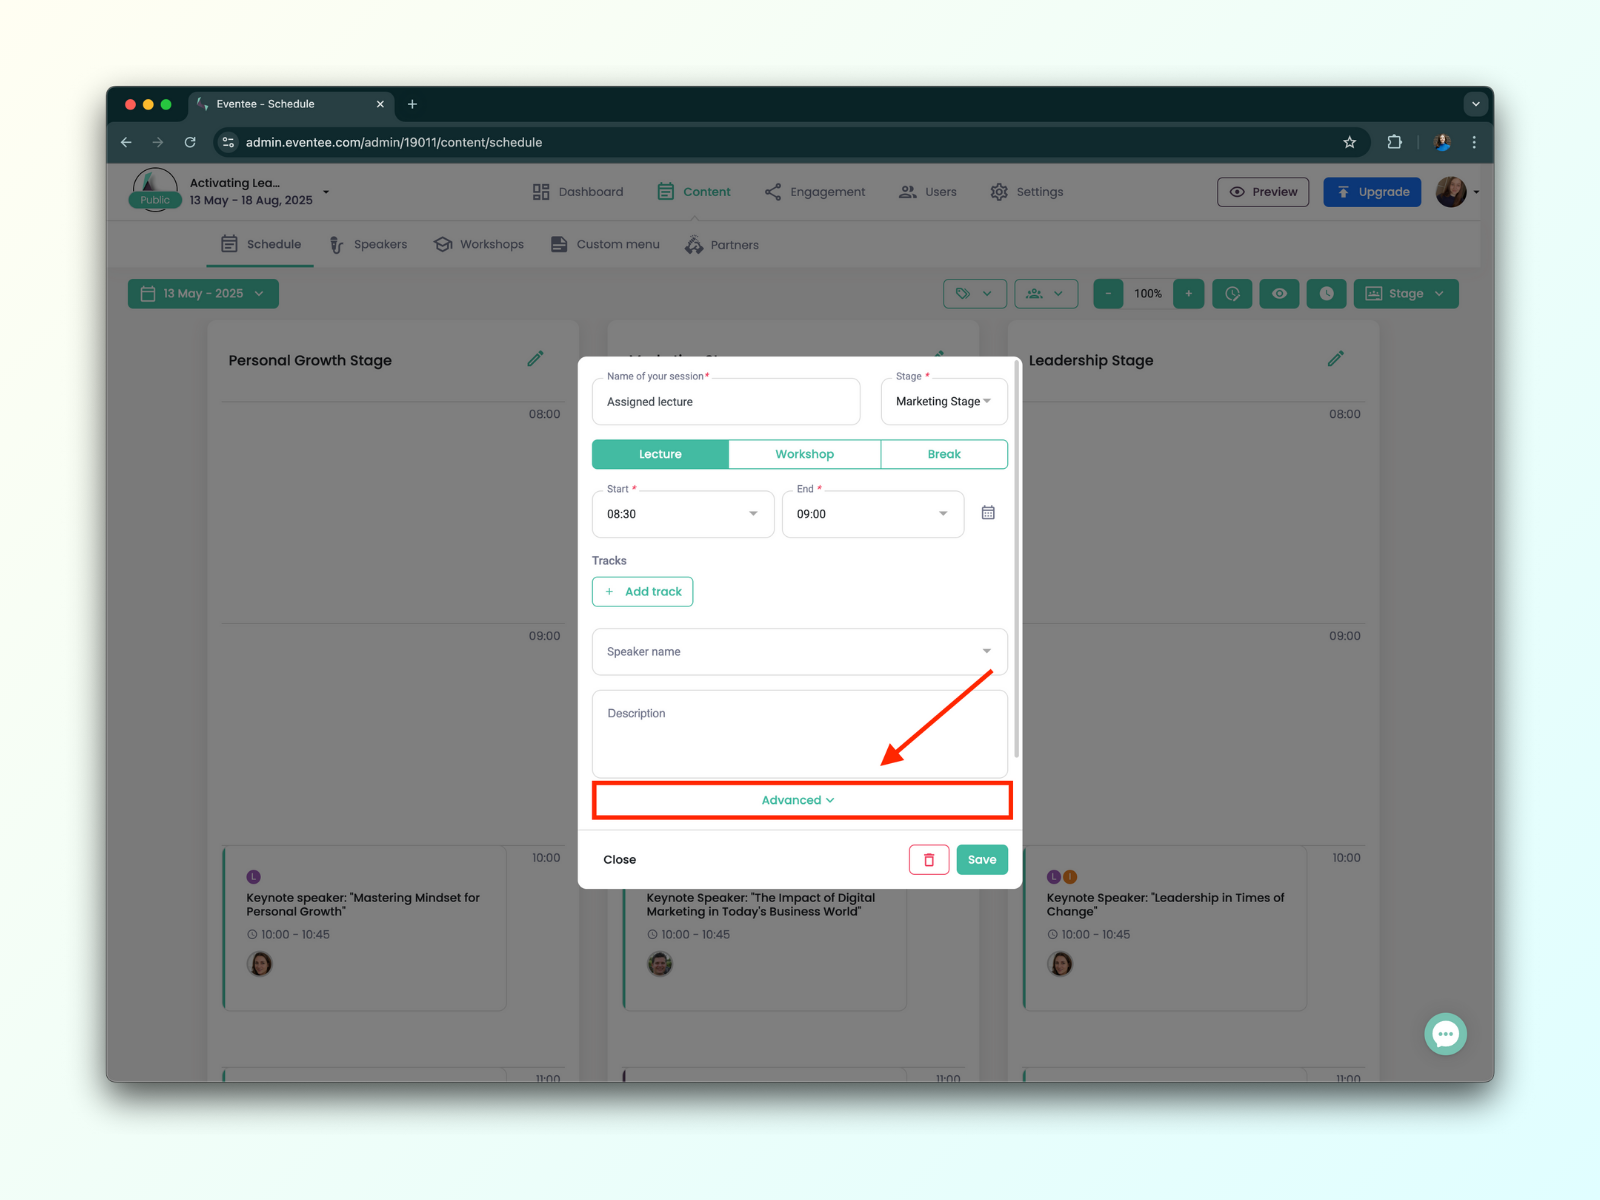The image size is (1600, 1200).
Task: Click the 100% zoom value
Action: click(1148, 293)
